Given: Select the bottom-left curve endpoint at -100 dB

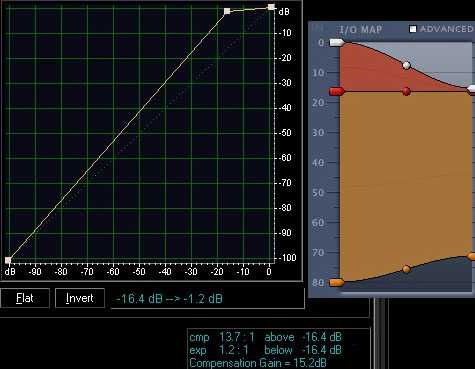Looking at the screenshot, I should click(8, 260).
